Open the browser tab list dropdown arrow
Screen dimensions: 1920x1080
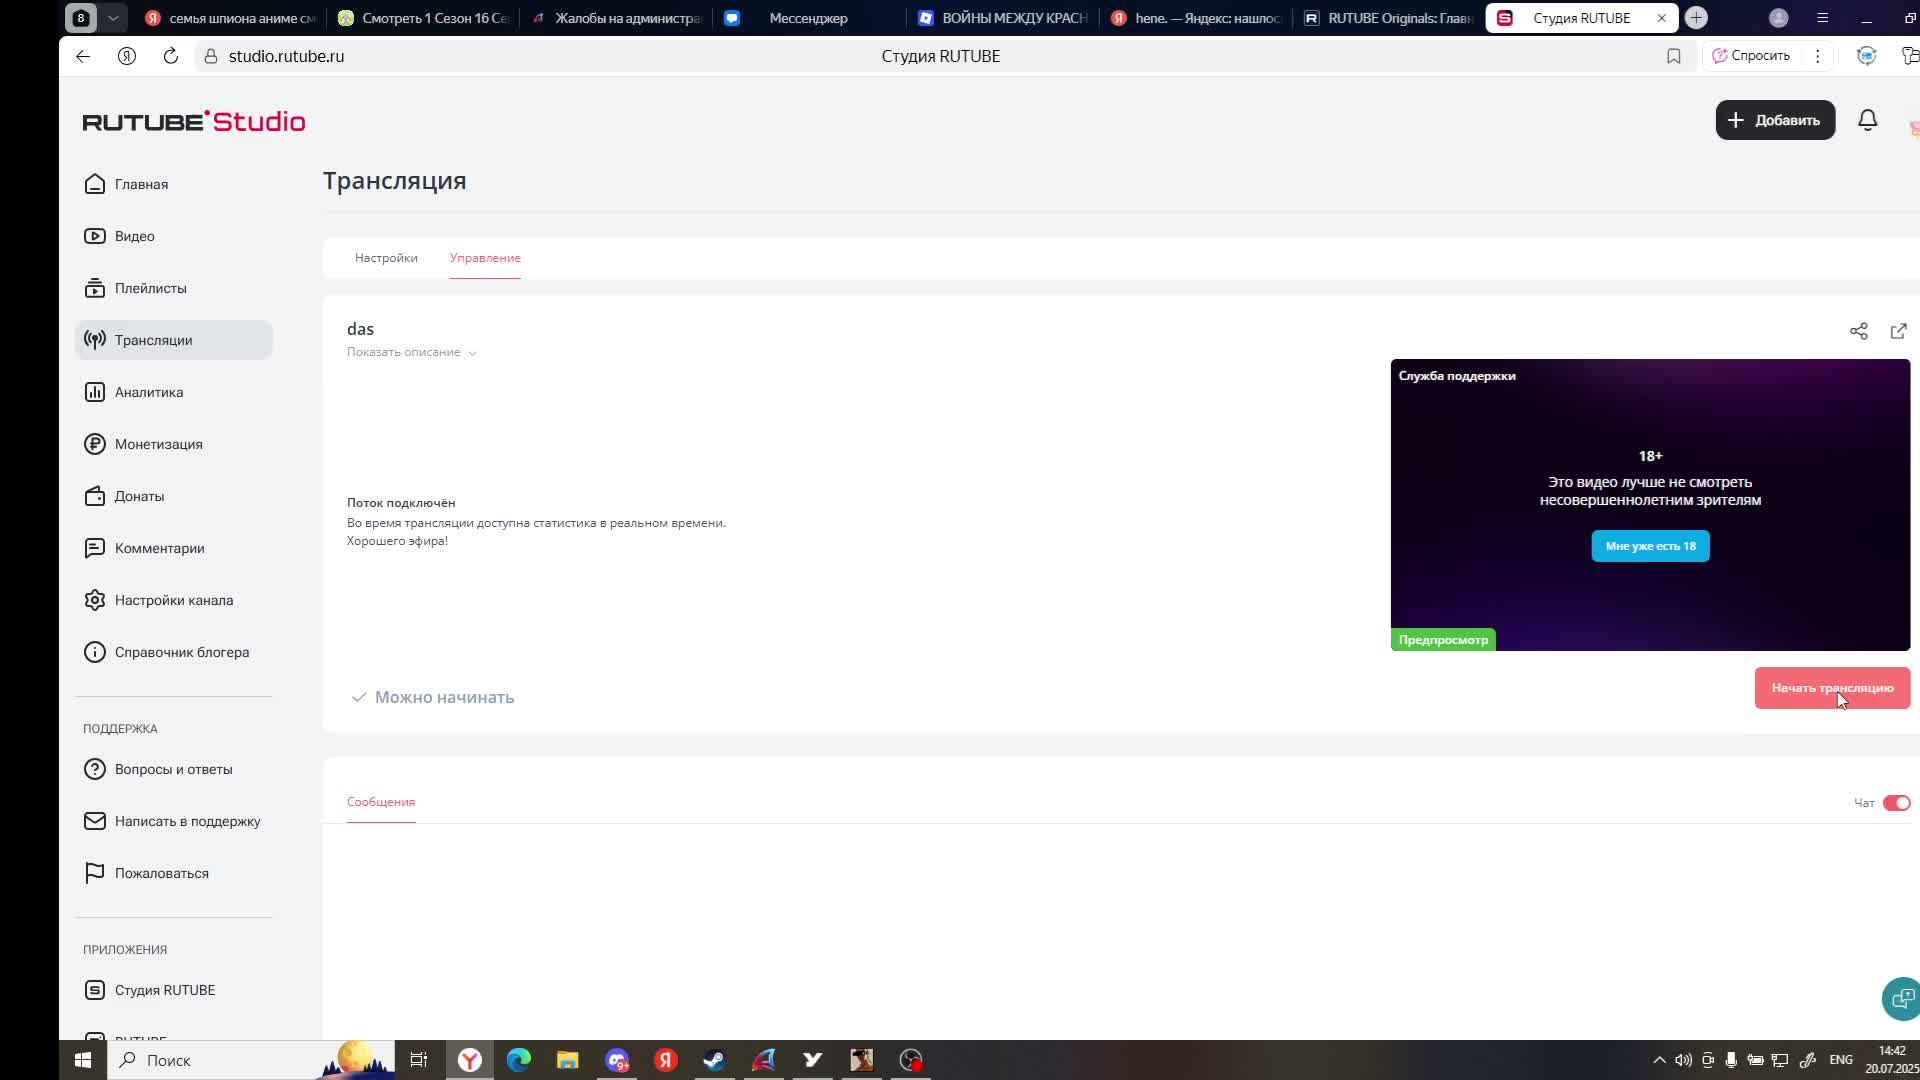[x=113, y=18]
